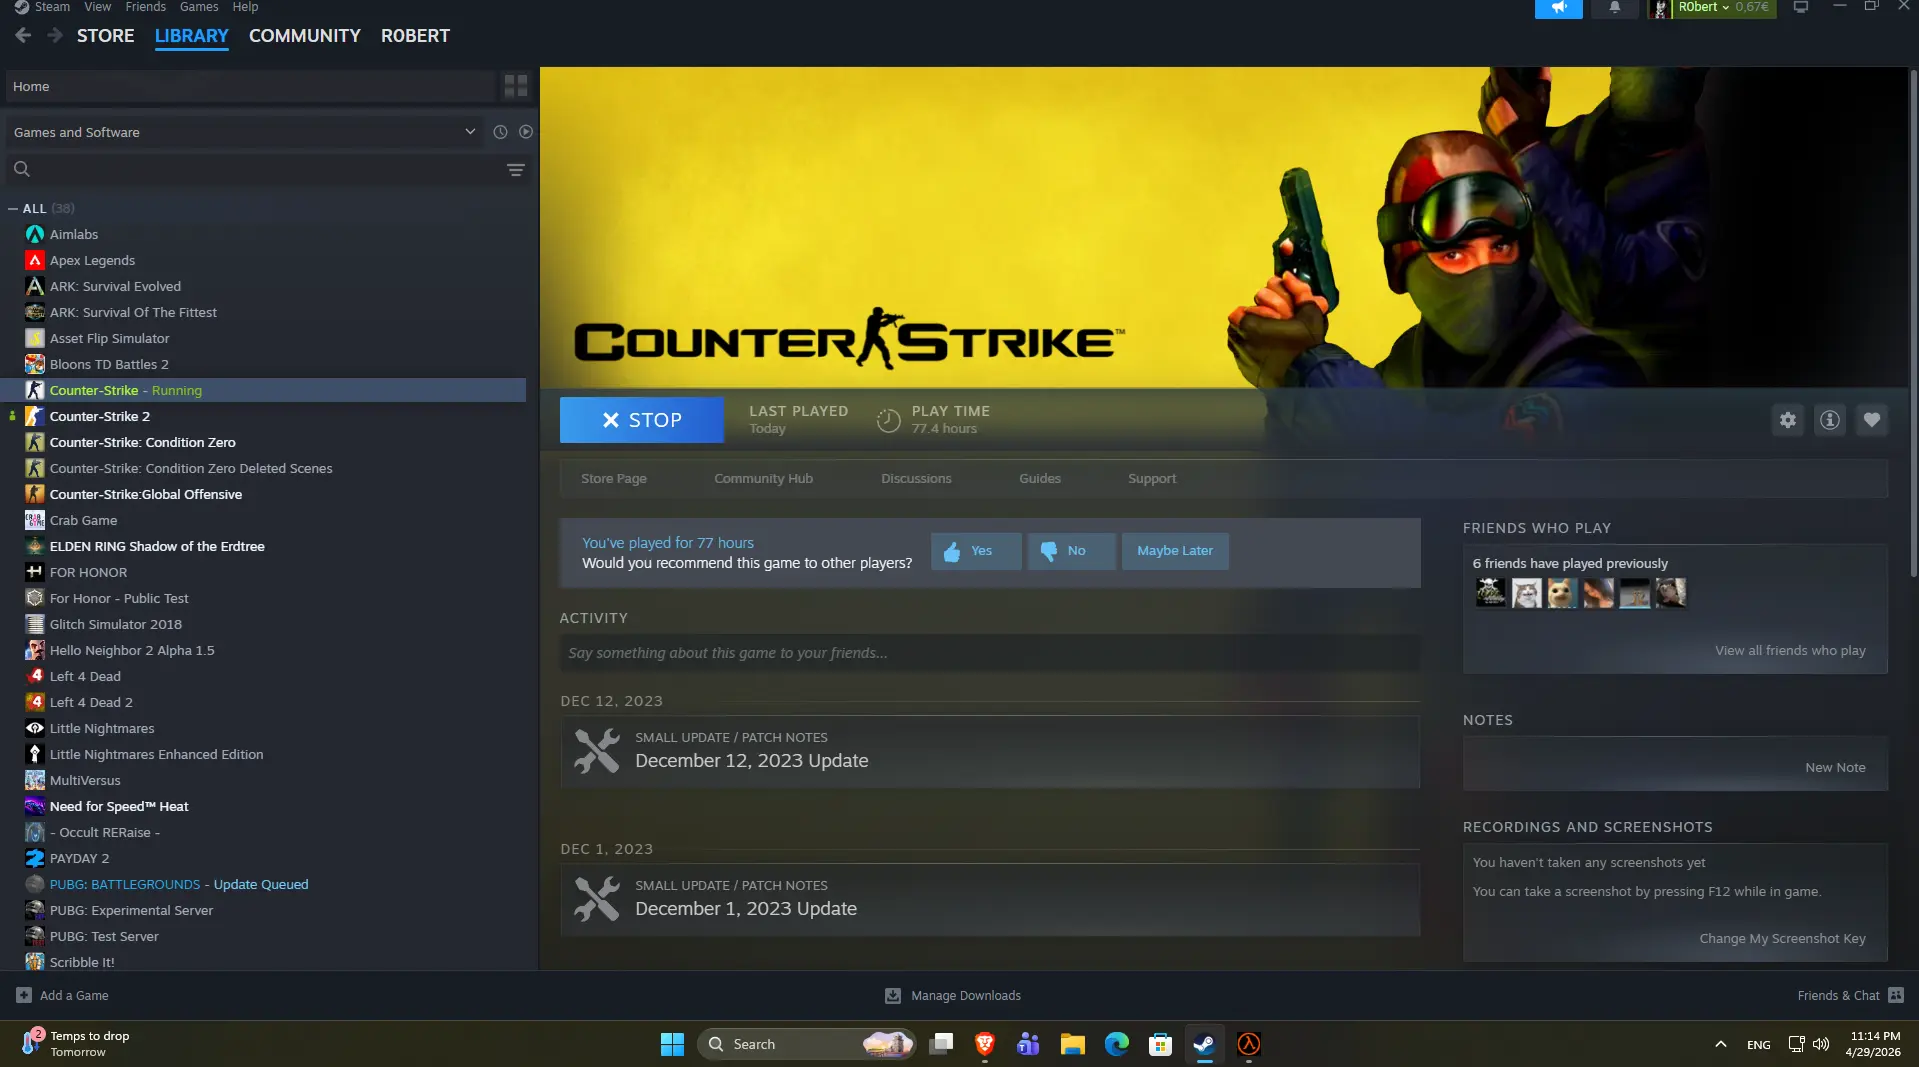Open Counter-Strike settings gear
Viewport: 1919px width, 1067px height.
point(1788,420)
